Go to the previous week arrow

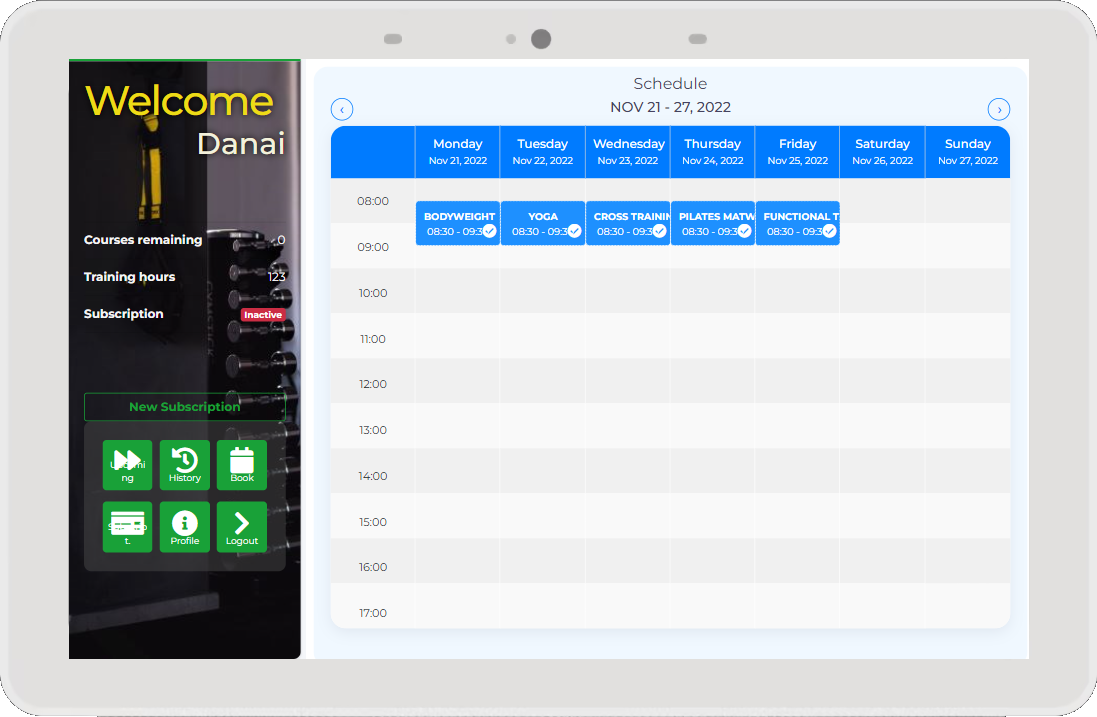tap(342, 109)
